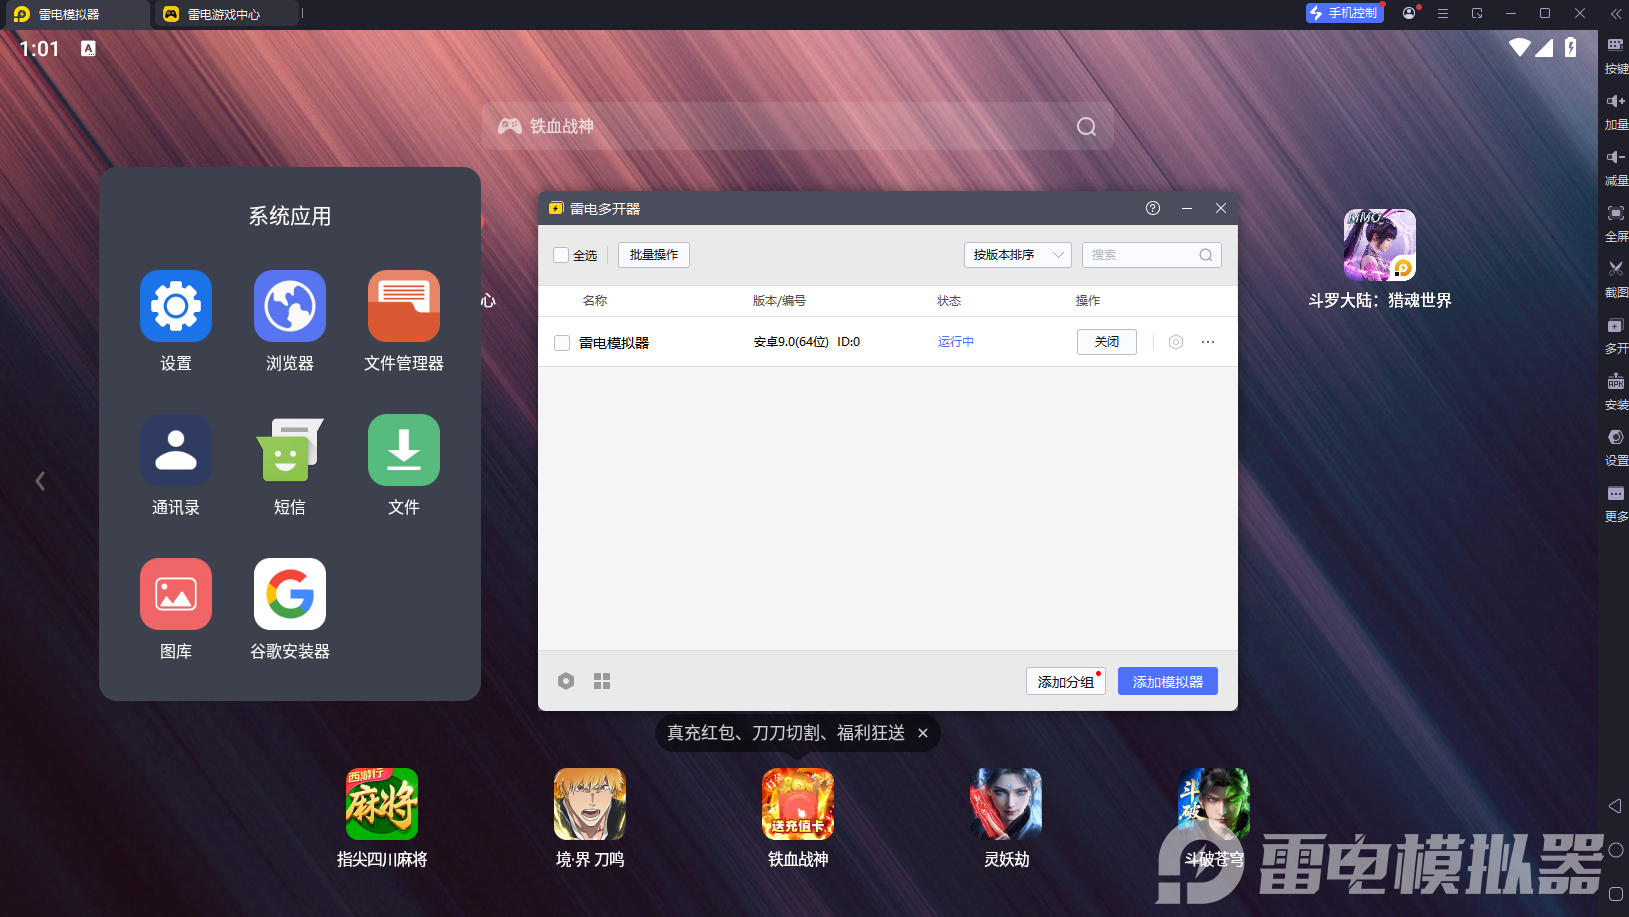Viewport: 1629px width, 917px height.
Task: Open the 短信 messaging app
Action: (290, 450)
